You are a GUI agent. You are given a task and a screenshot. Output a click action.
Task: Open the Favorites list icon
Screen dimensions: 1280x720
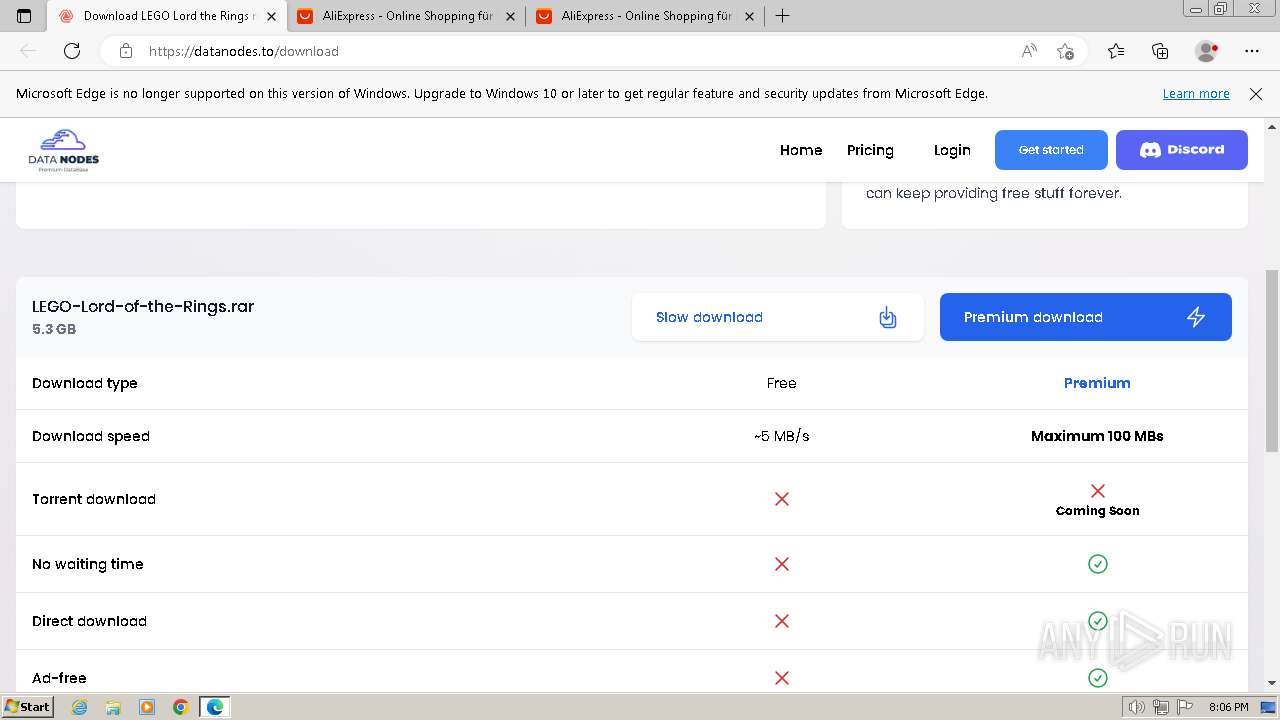[x=1116, y=51]
